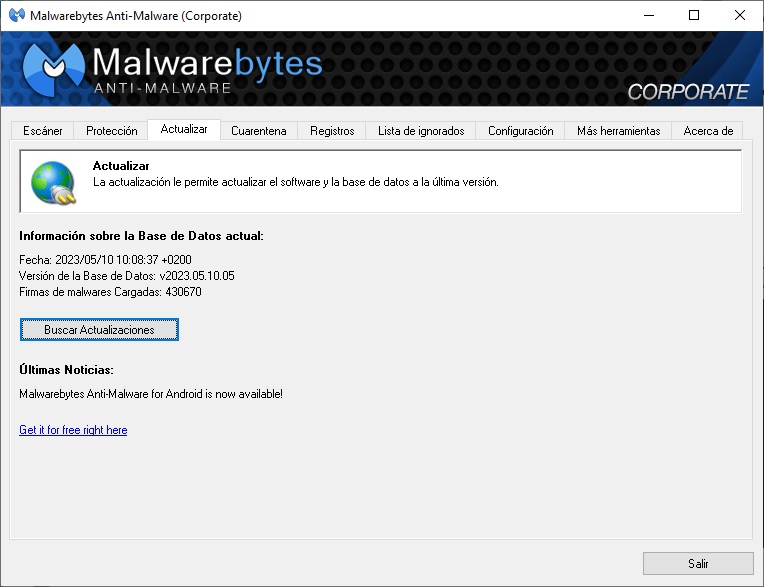Follow the Get it for free right here link

73,430
